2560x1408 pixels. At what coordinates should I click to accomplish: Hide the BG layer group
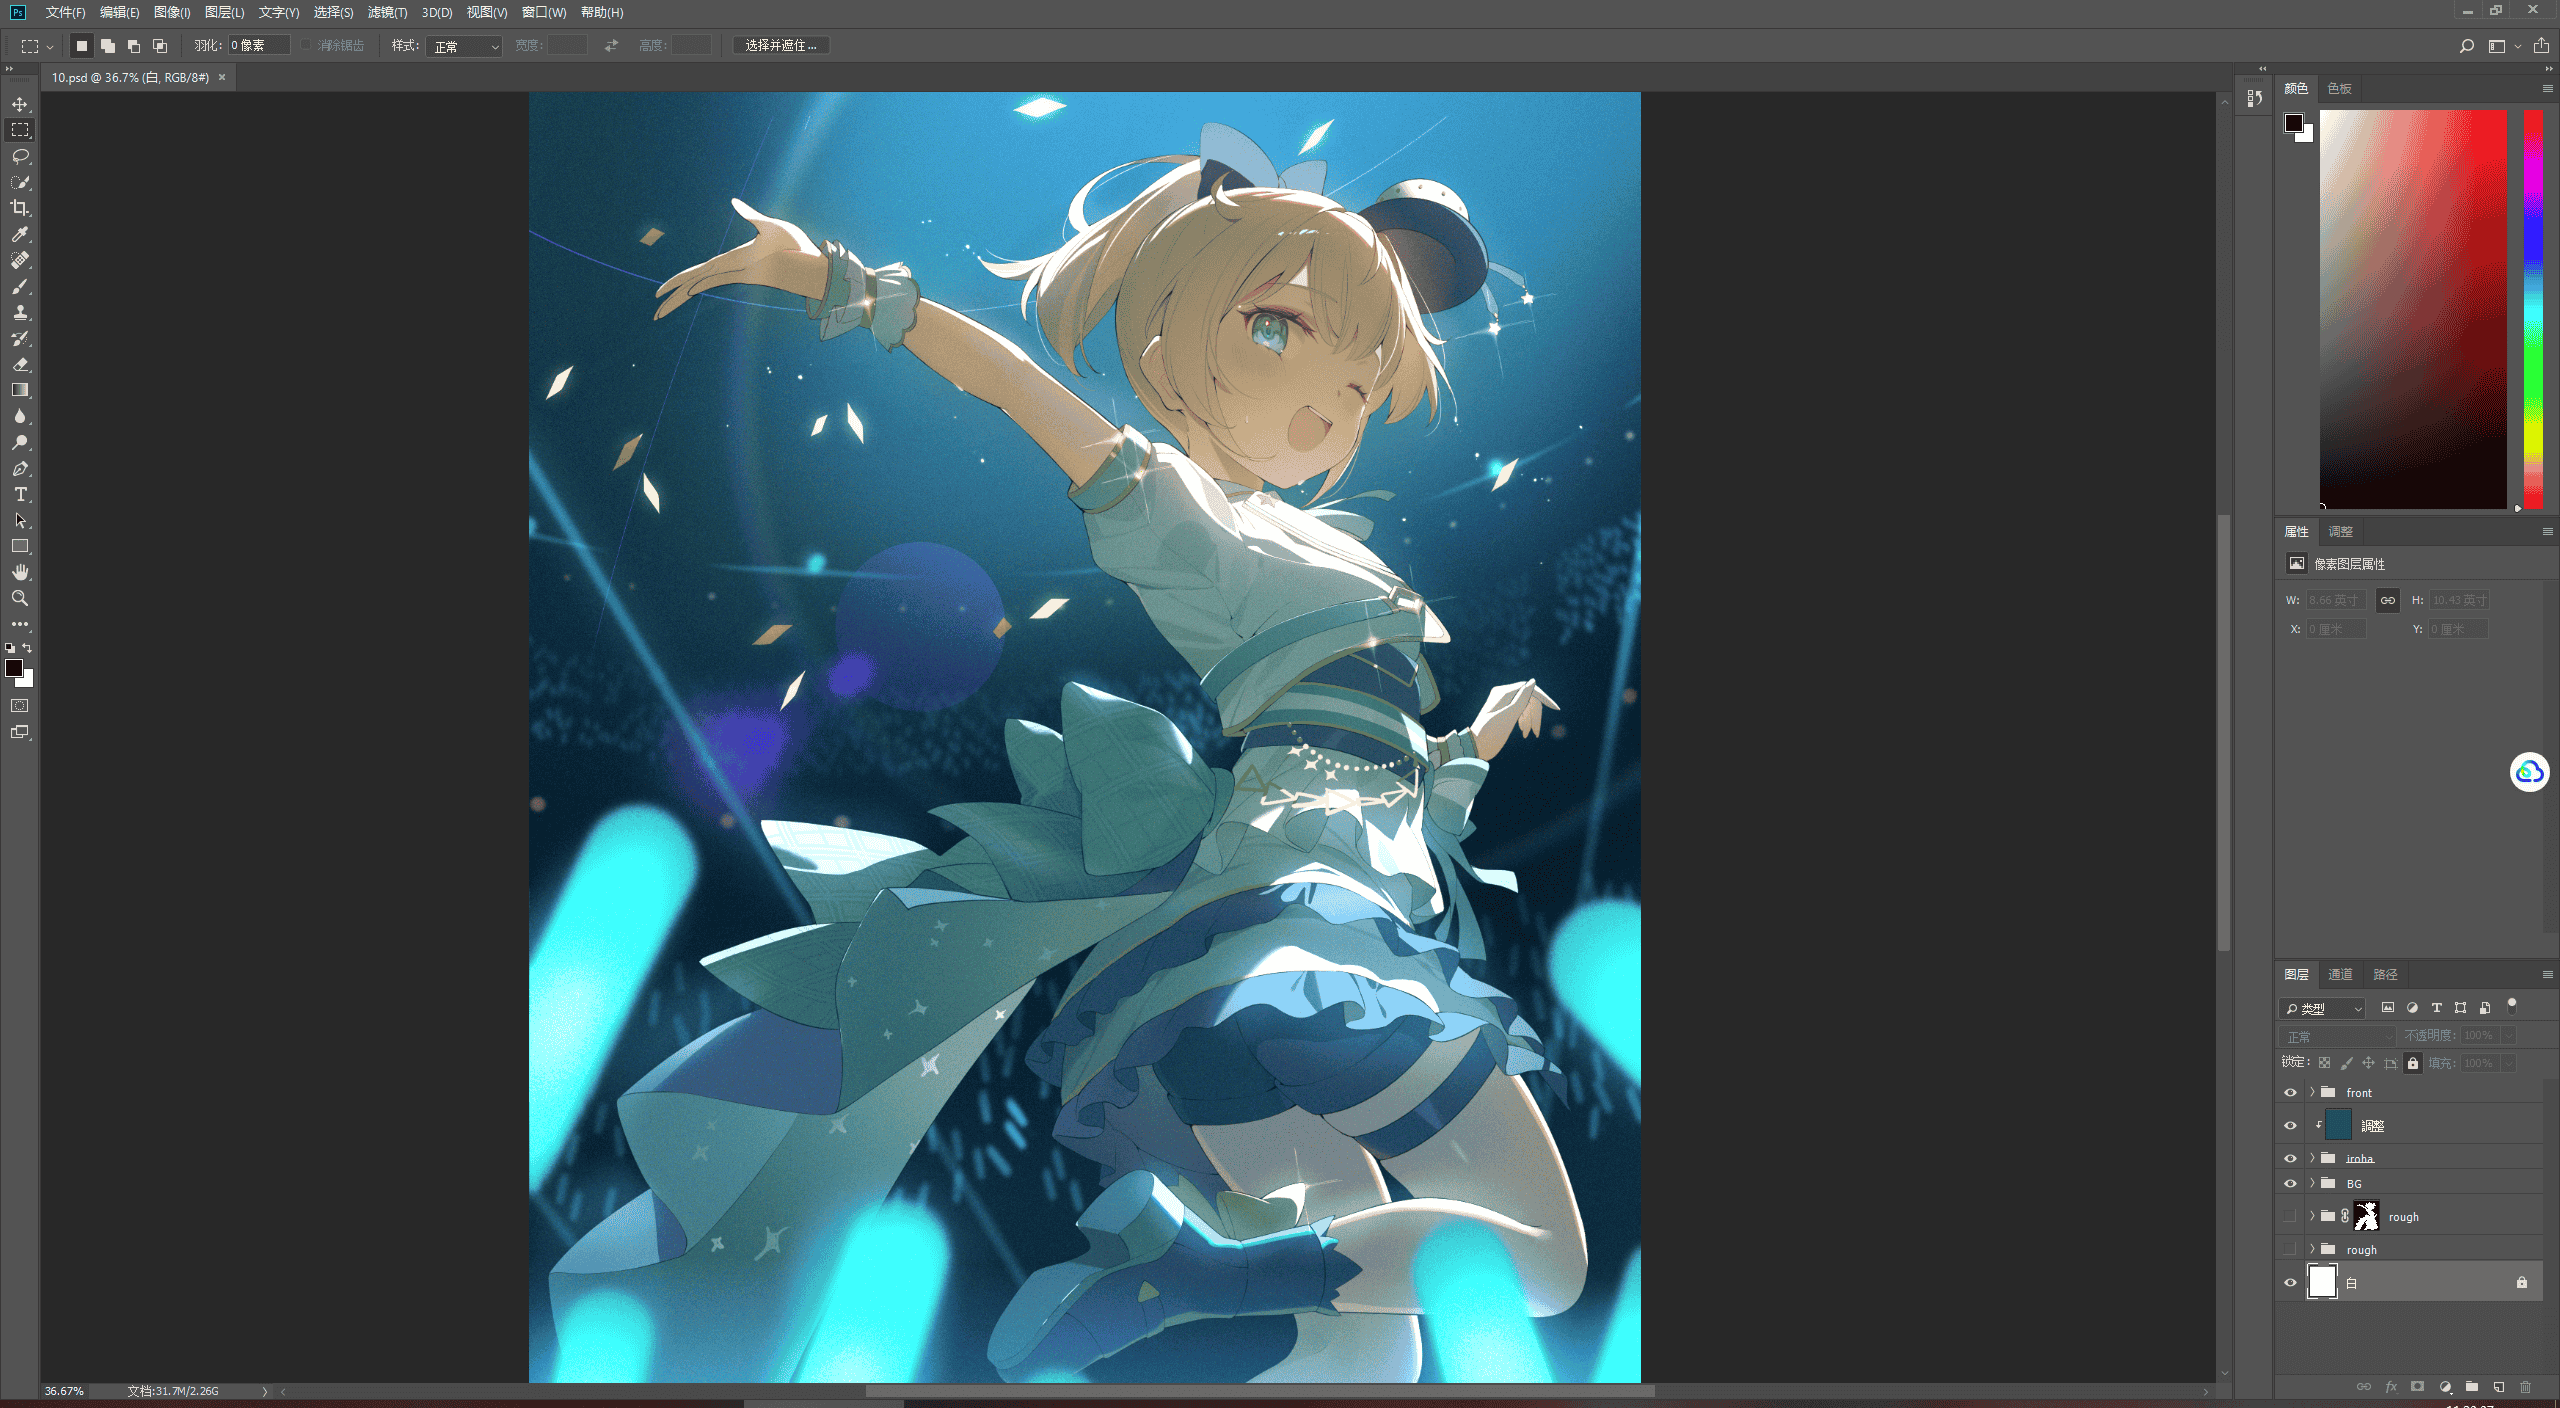pyautogui.click(x=2290, y=1183)
